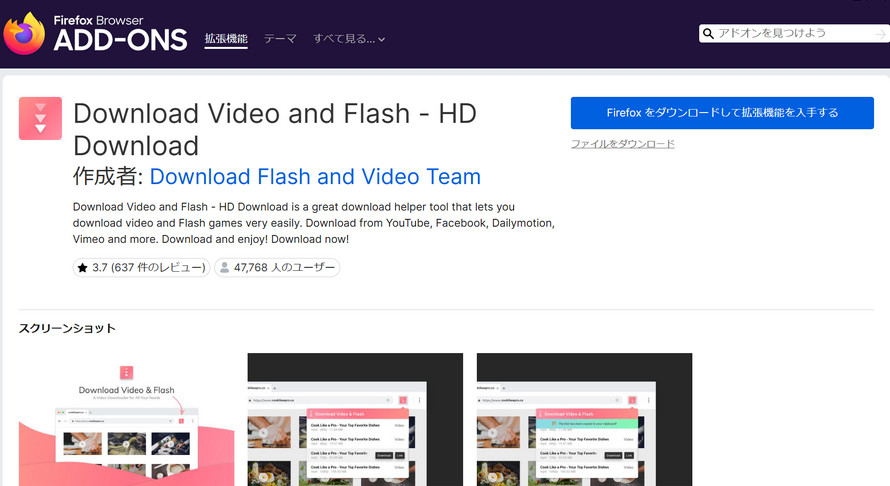Click the magnifier search icon

(x=708, y=33)
